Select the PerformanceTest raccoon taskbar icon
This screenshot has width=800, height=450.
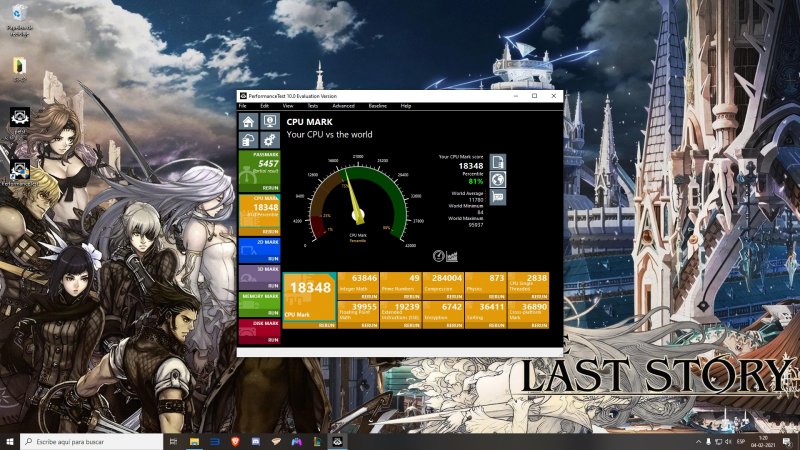[x=337, y=441]
